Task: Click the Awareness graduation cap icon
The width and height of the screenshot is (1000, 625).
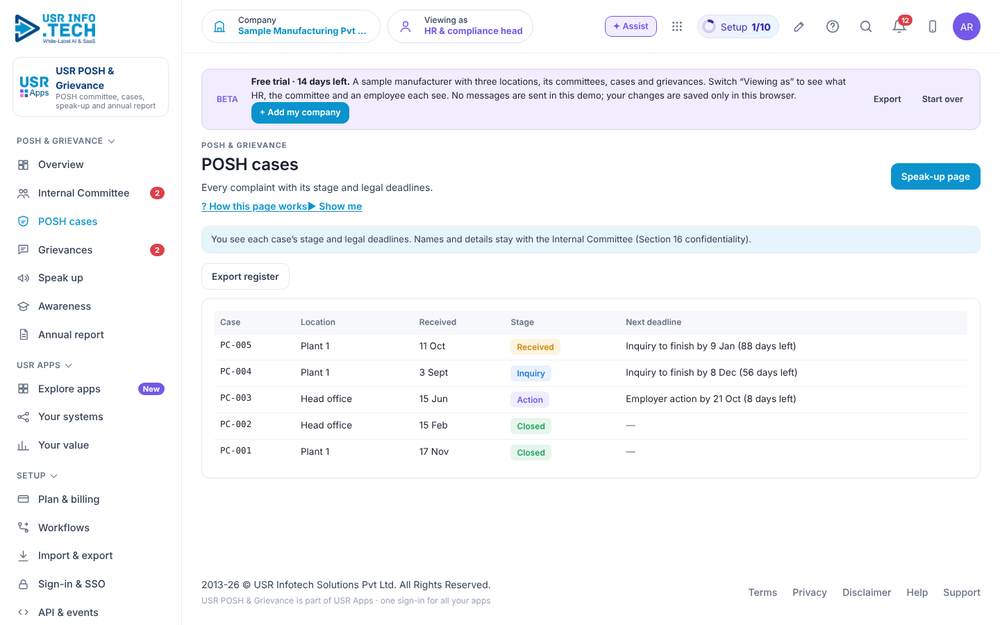Action: (23, 306)
